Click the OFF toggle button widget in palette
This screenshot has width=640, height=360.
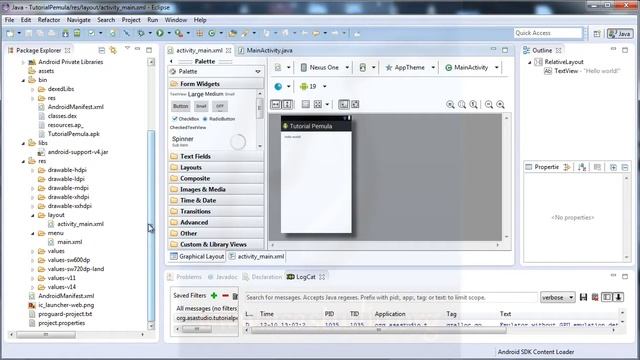(x=220, y=106)
